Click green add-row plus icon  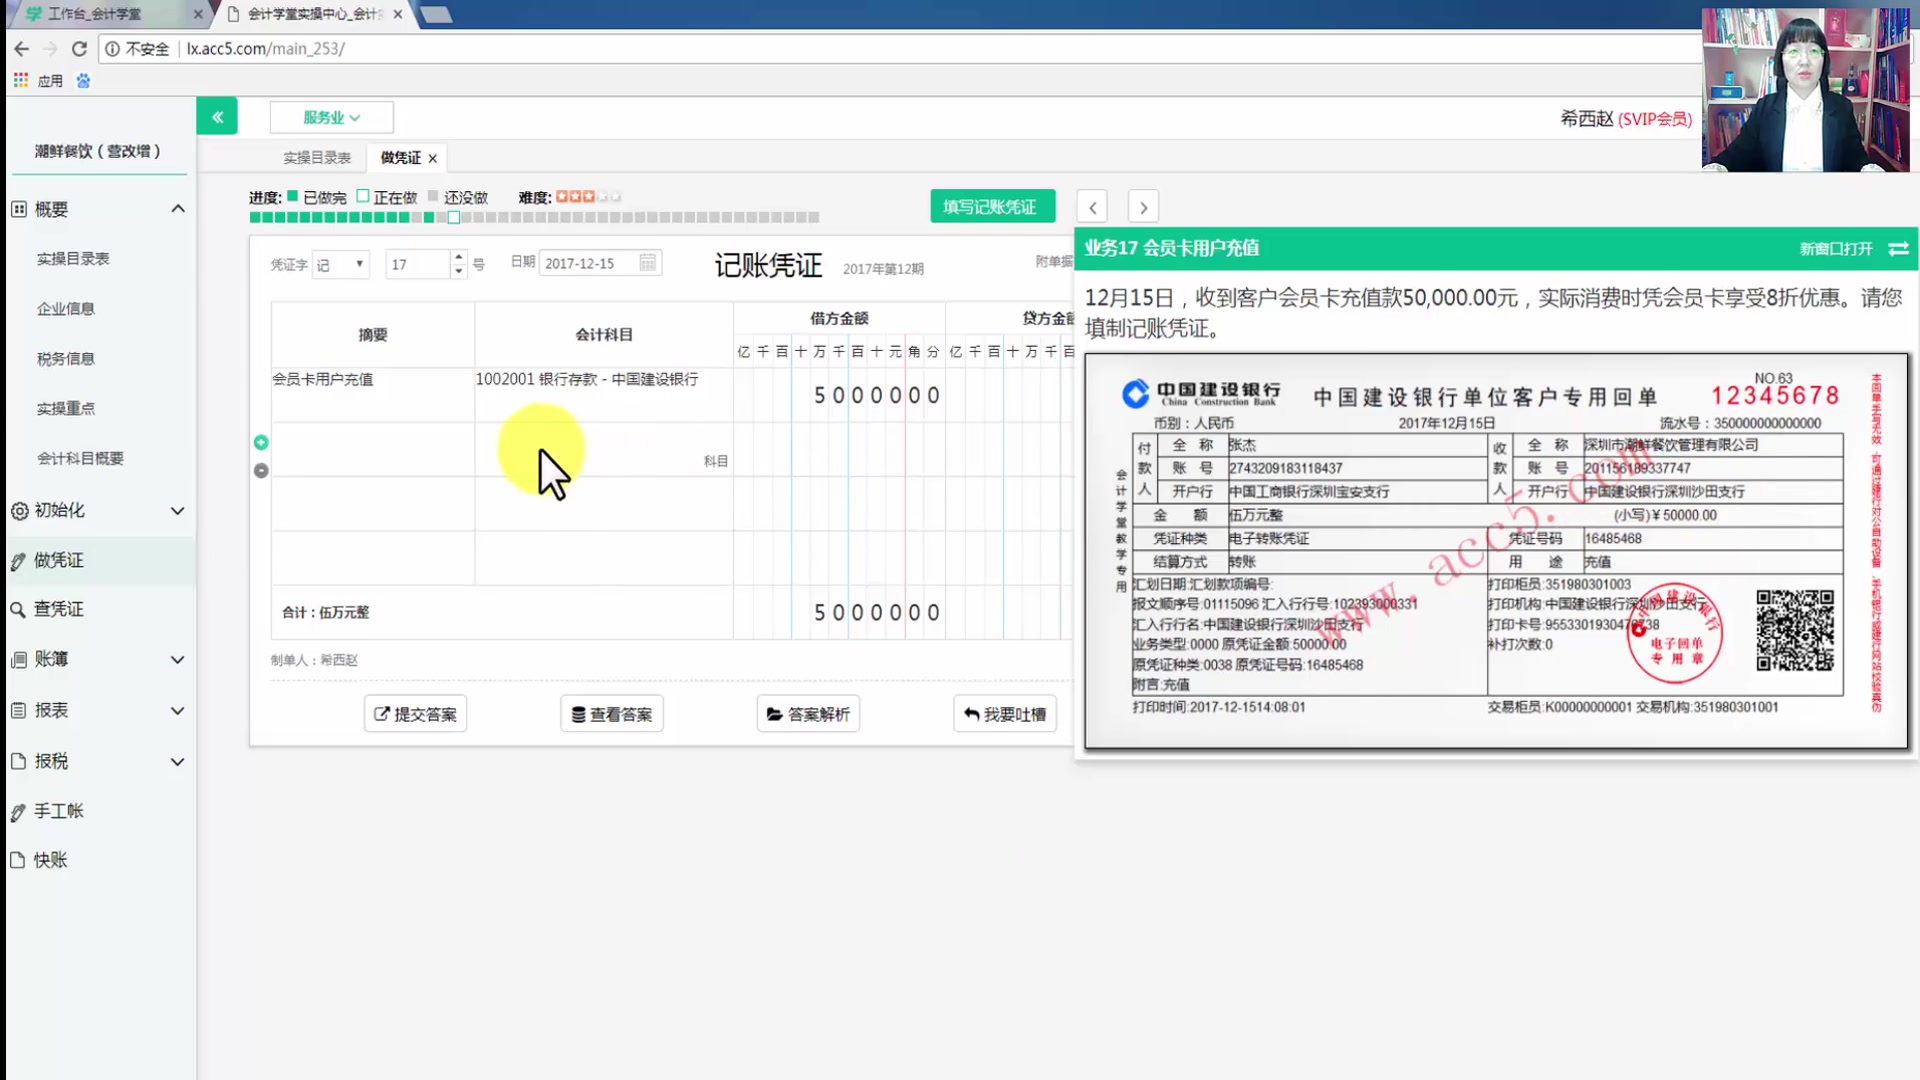261,442
